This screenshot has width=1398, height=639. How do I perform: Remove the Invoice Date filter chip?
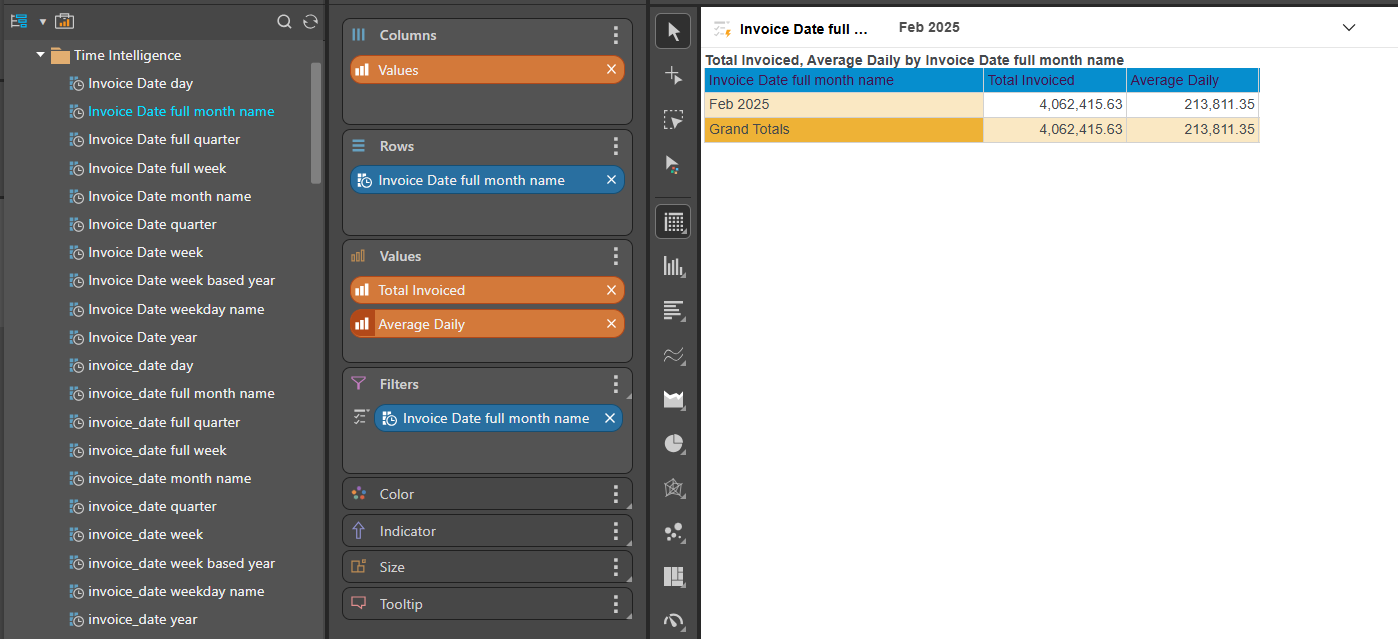tap(610, 418)
